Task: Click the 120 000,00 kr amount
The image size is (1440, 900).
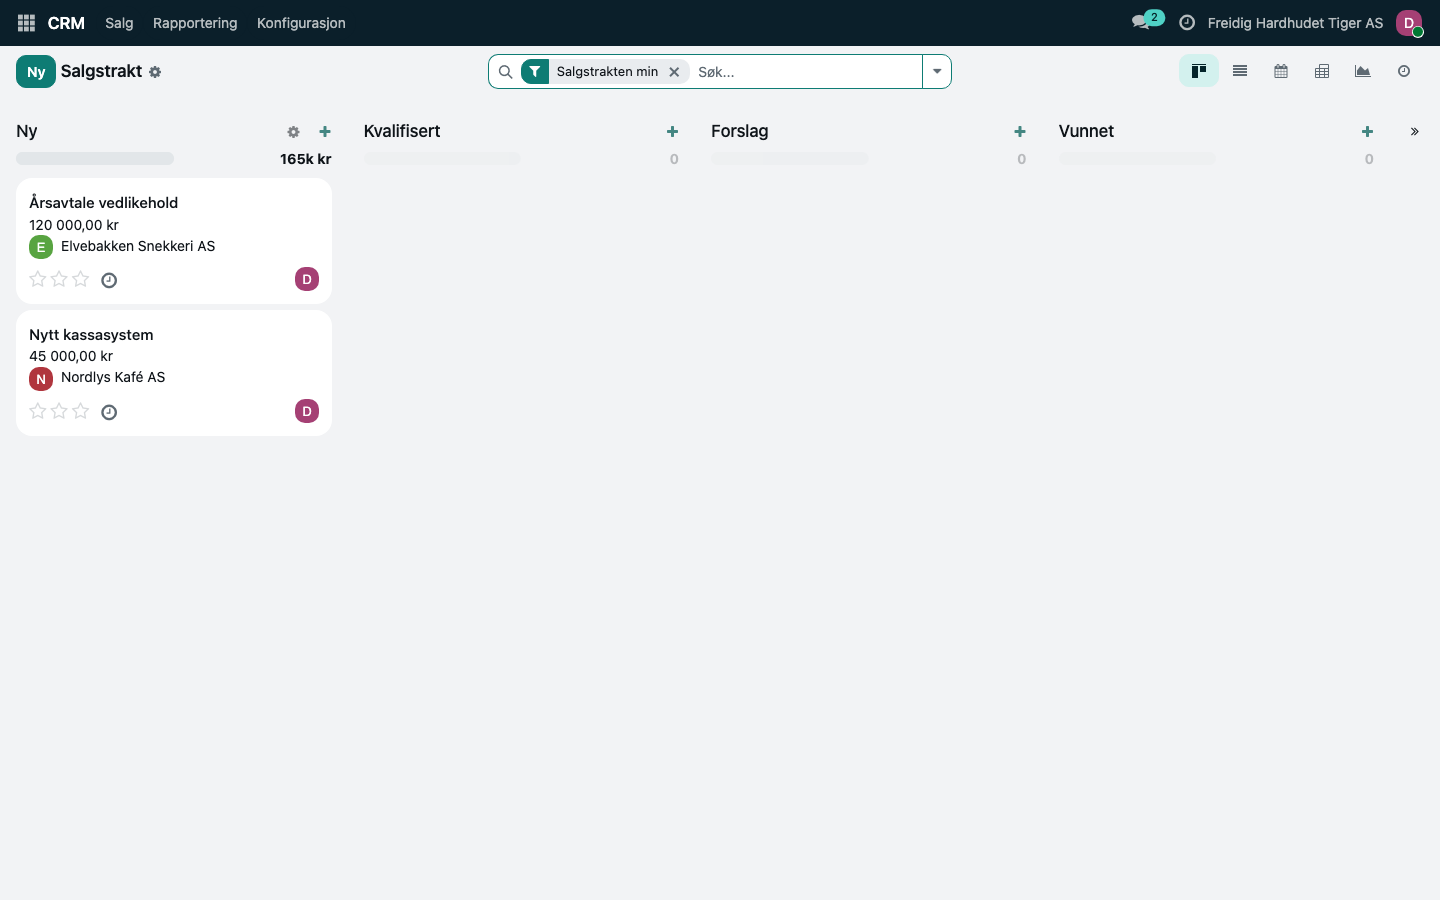Action: tap(74, 225)
